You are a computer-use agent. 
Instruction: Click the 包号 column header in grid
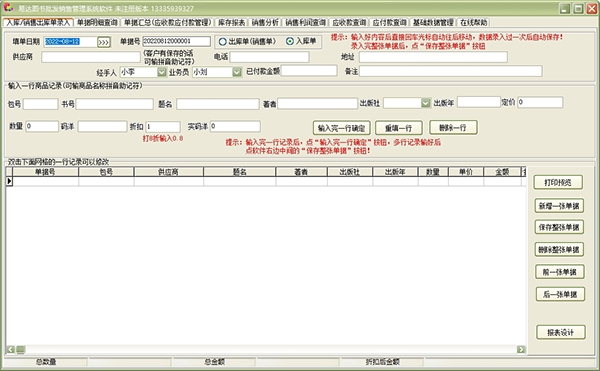pos(106,172)
